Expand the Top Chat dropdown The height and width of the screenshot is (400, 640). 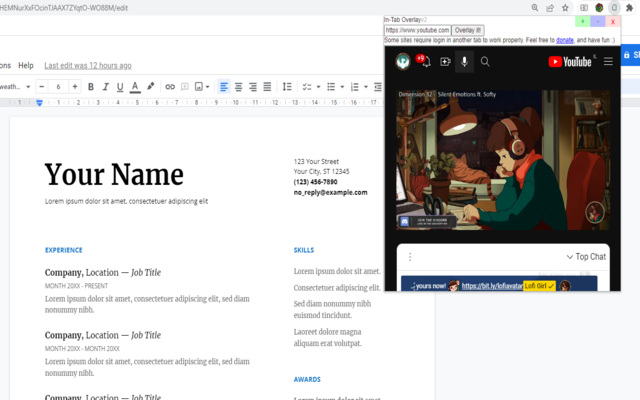click(586, 257)
